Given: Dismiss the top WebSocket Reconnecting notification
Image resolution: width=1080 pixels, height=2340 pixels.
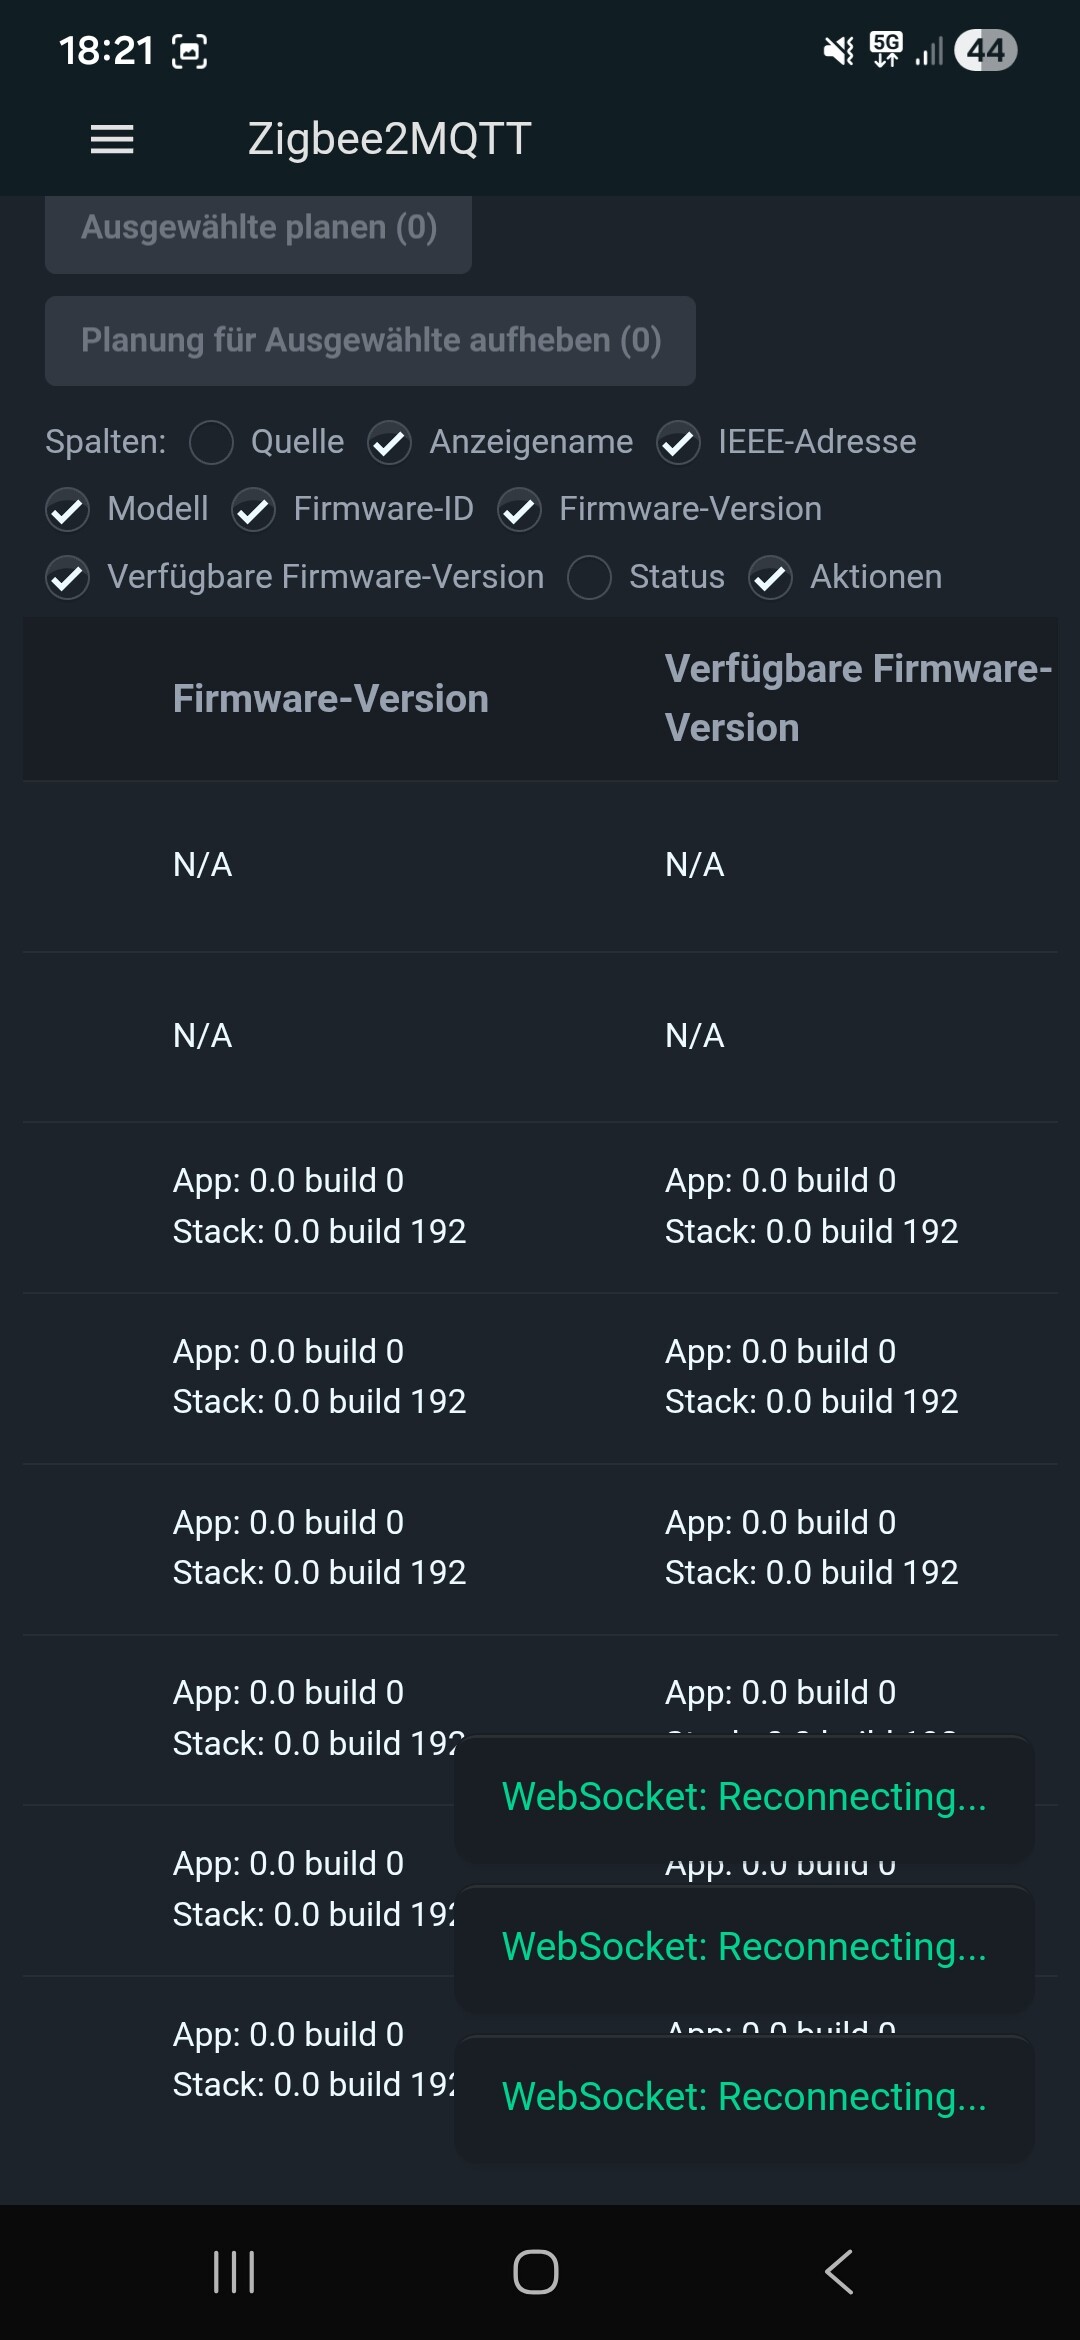Looking at the screenshot, I should tap(744, 1797).
